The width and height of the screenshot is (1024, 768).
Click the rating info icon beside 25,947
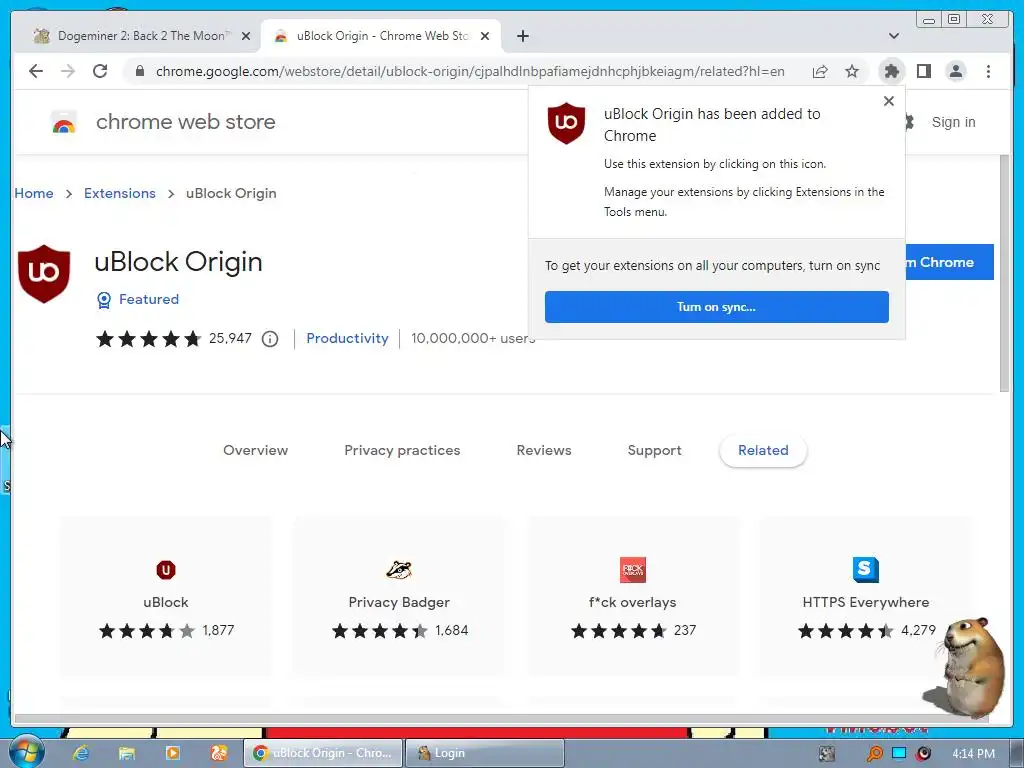click(x=270, y=339)
